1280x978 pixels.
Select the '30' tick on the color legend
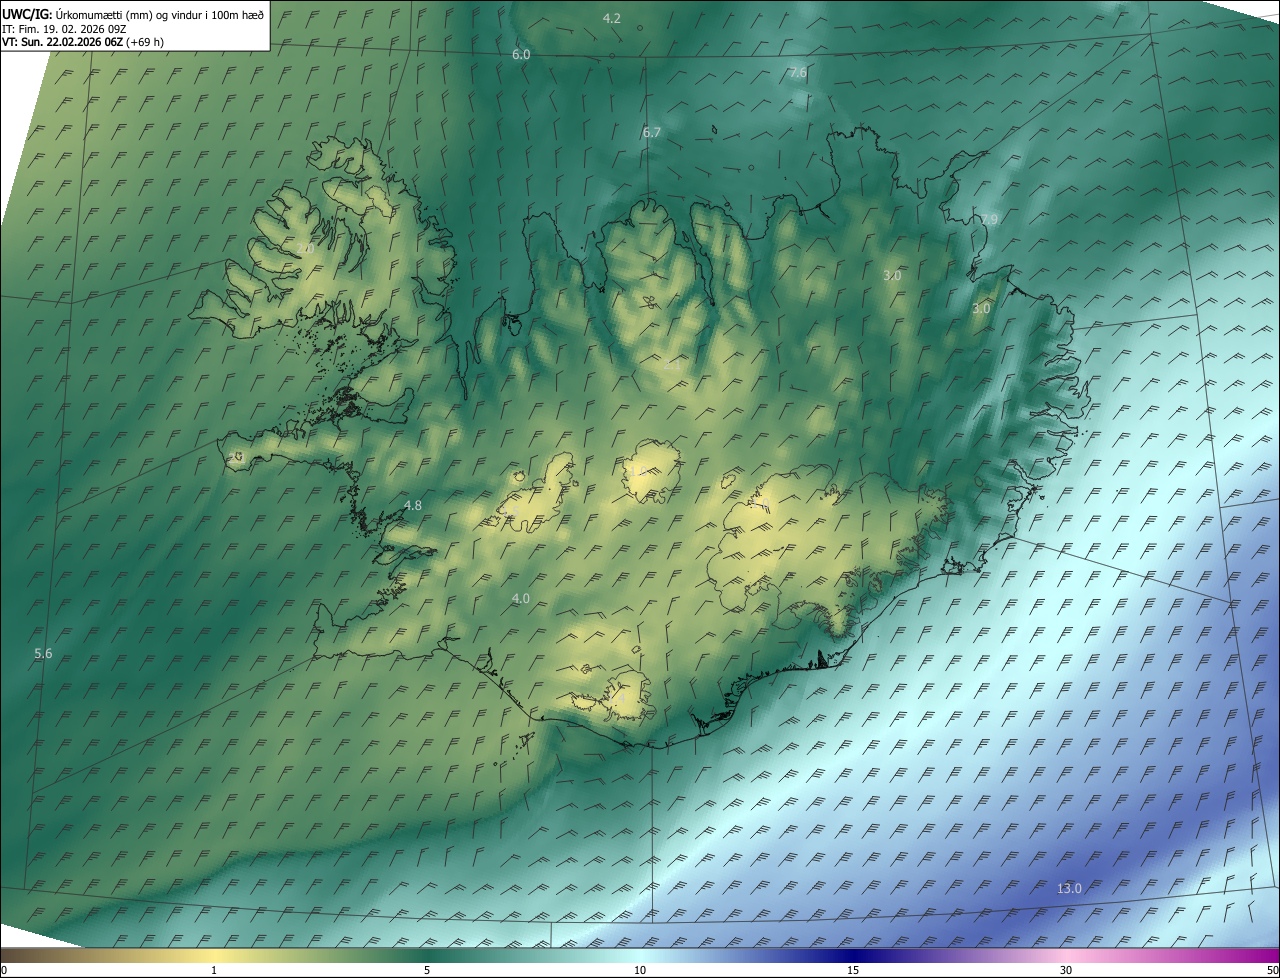[x=1066, y=970]
